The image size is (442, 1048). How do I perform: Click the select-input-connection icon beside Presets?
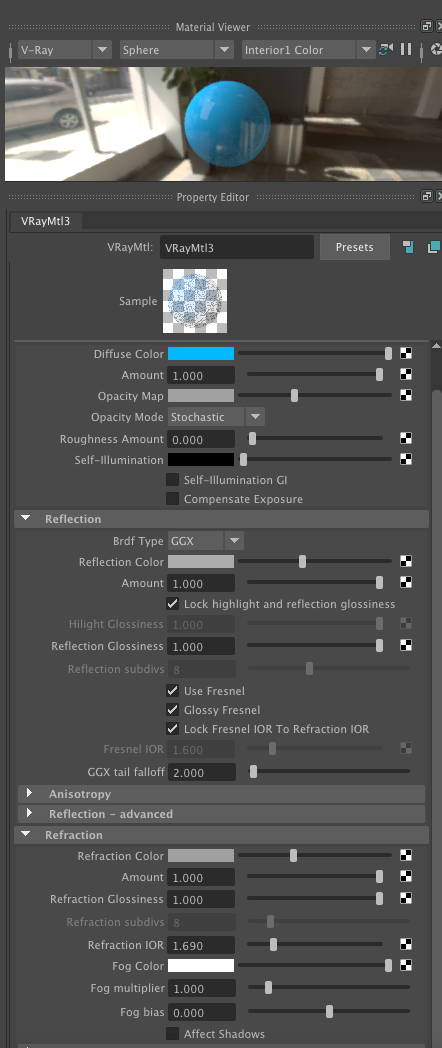point(408,247)
